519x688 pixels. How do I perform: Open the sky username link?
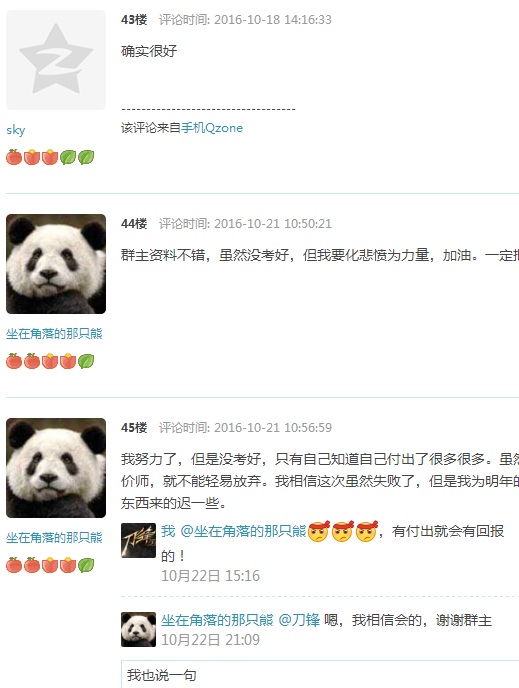pyautogui.click(x=16, y=130)
